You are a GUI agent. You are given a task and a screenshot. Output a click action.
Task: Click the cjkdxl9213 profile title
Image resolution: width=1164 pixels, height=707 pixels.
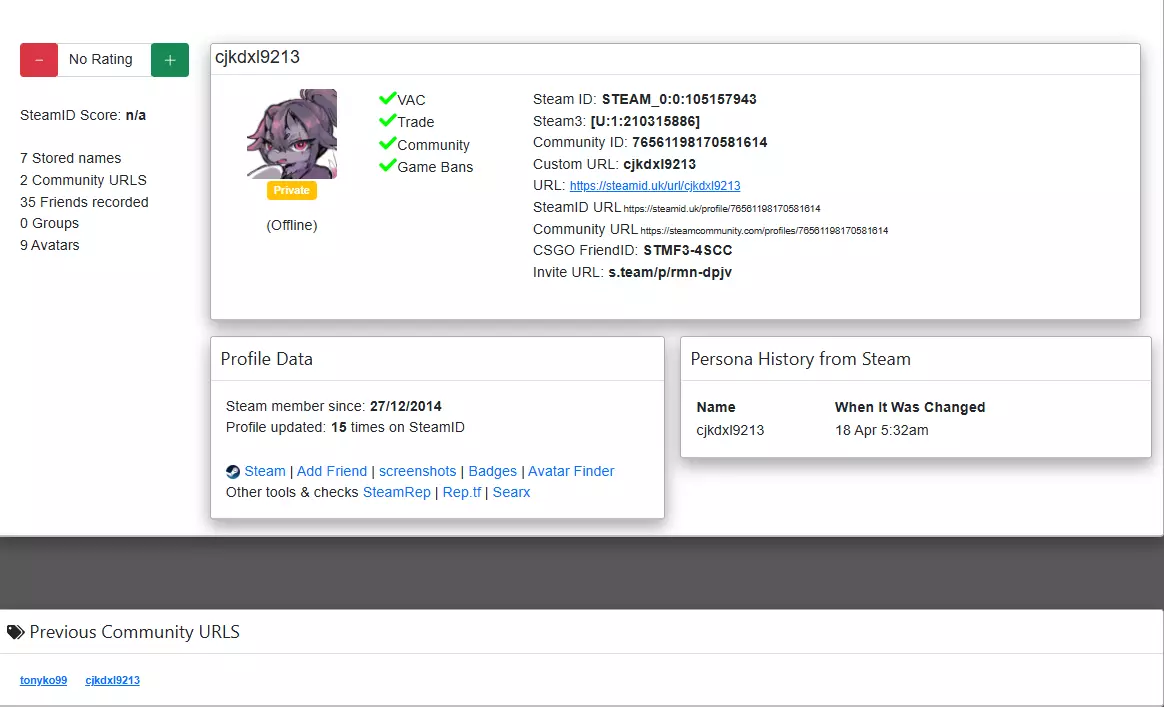coord(257,57)
